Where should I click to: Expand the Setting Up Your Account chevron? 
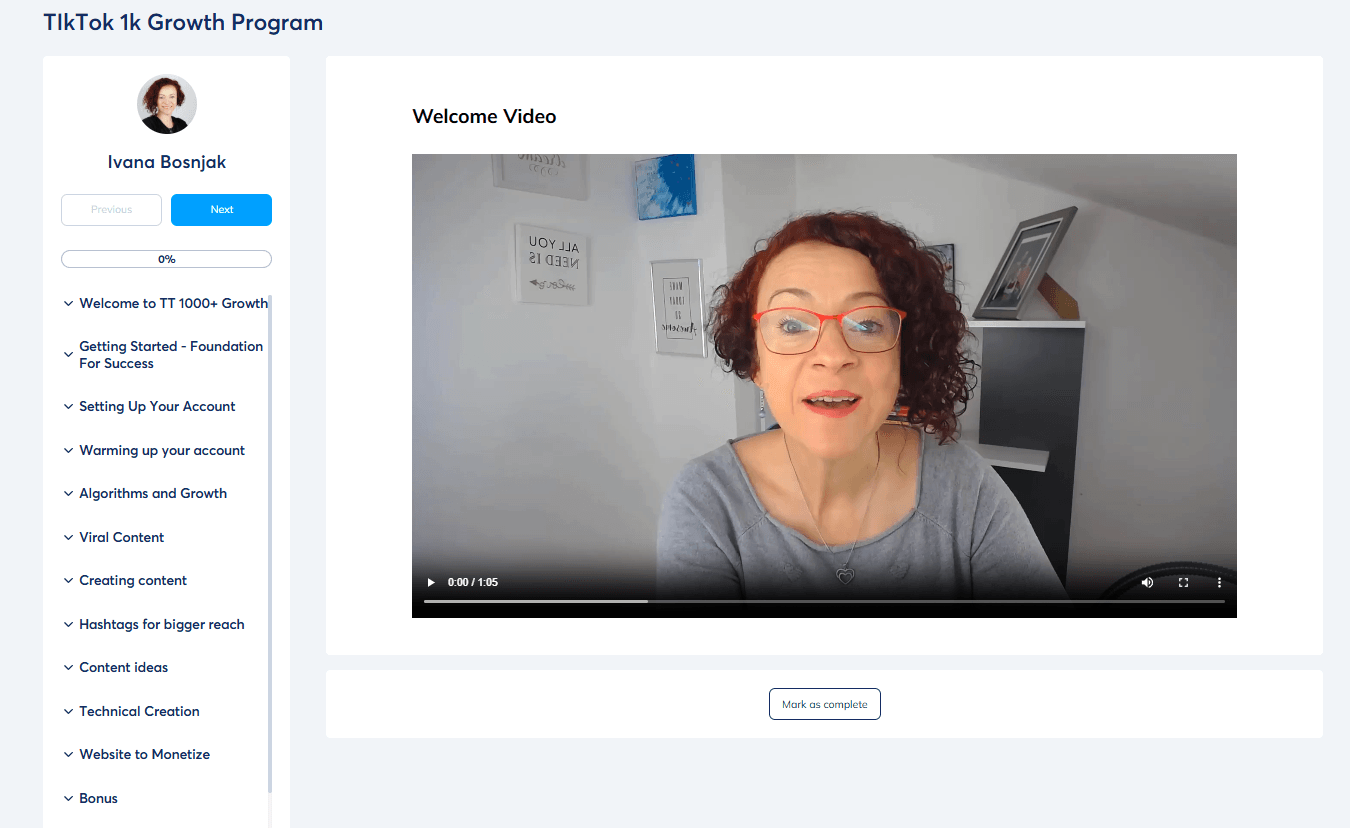tap(69, 407)
